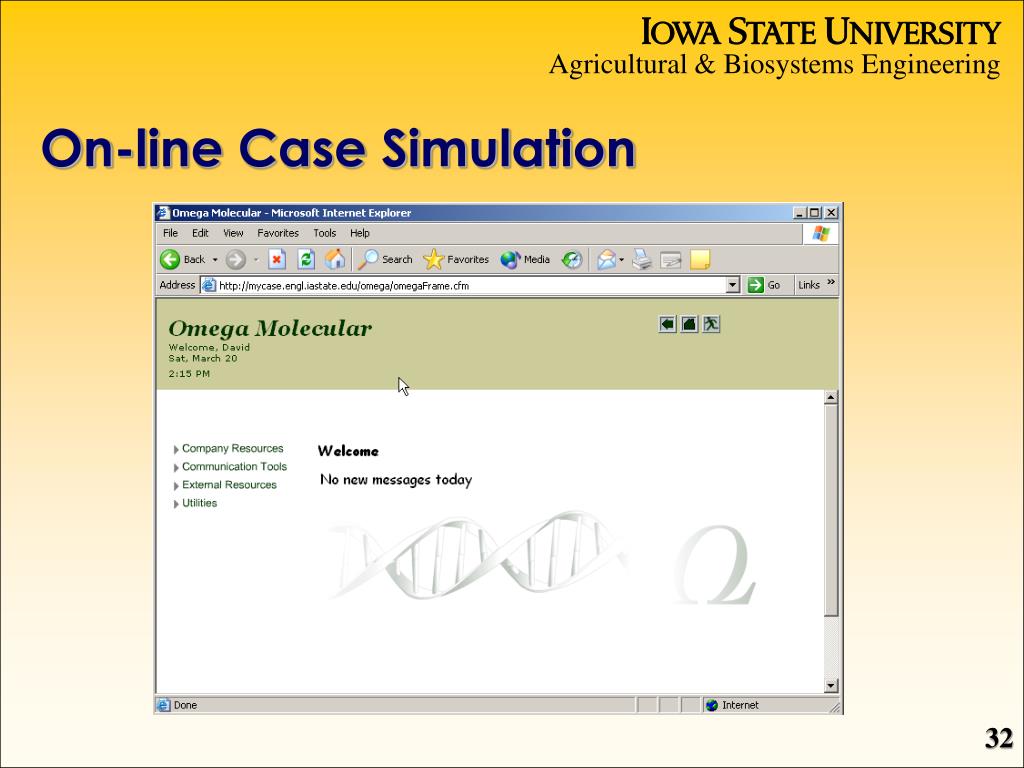Open the Favorites star icon
Image resolution: width=1024 pixels, height=768 pixels.
point(433,259)
